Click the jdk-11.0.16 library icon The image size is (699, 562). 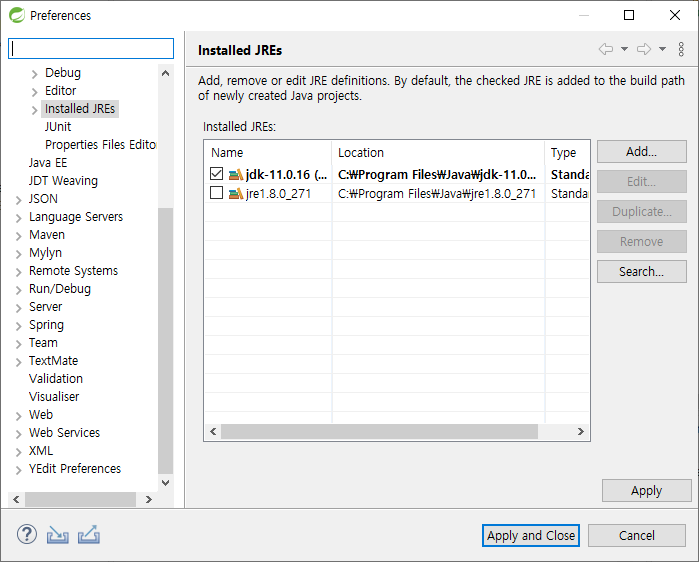[x=236, y=175]
